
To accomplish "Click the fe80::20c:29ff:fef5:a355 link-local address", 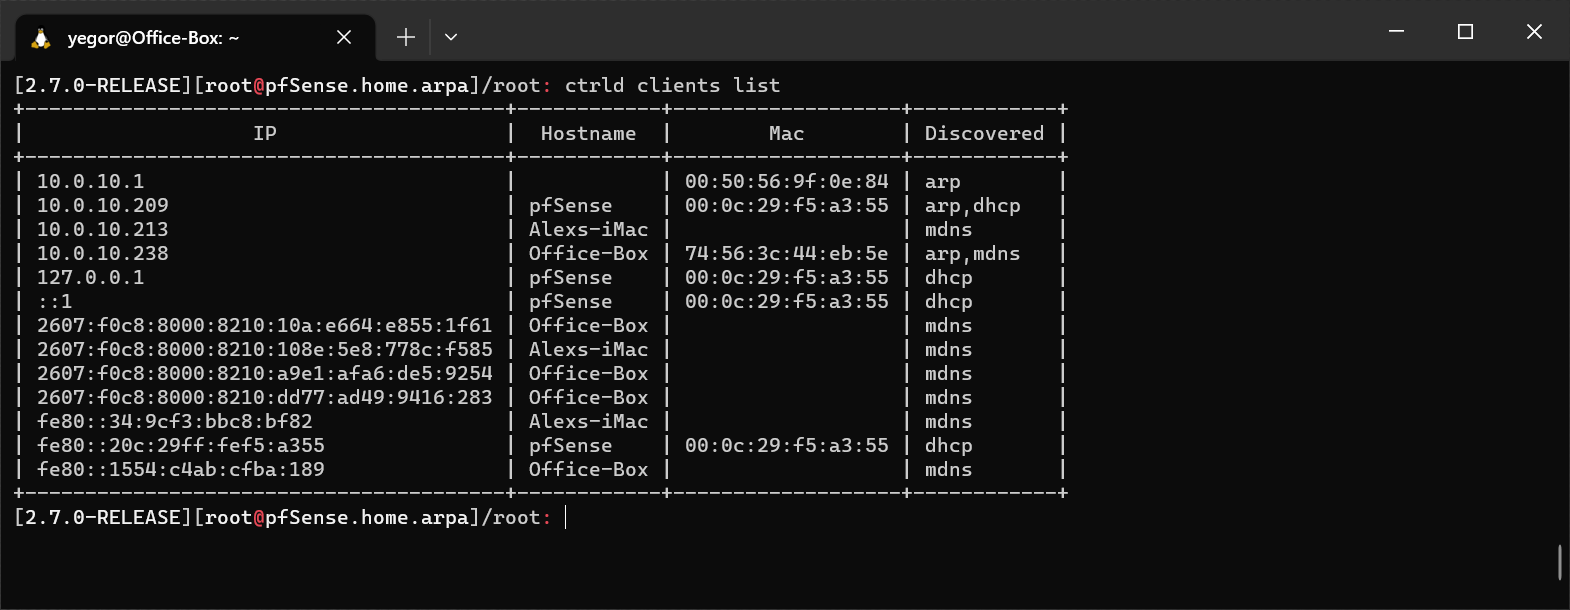I will tap(180, 445).
